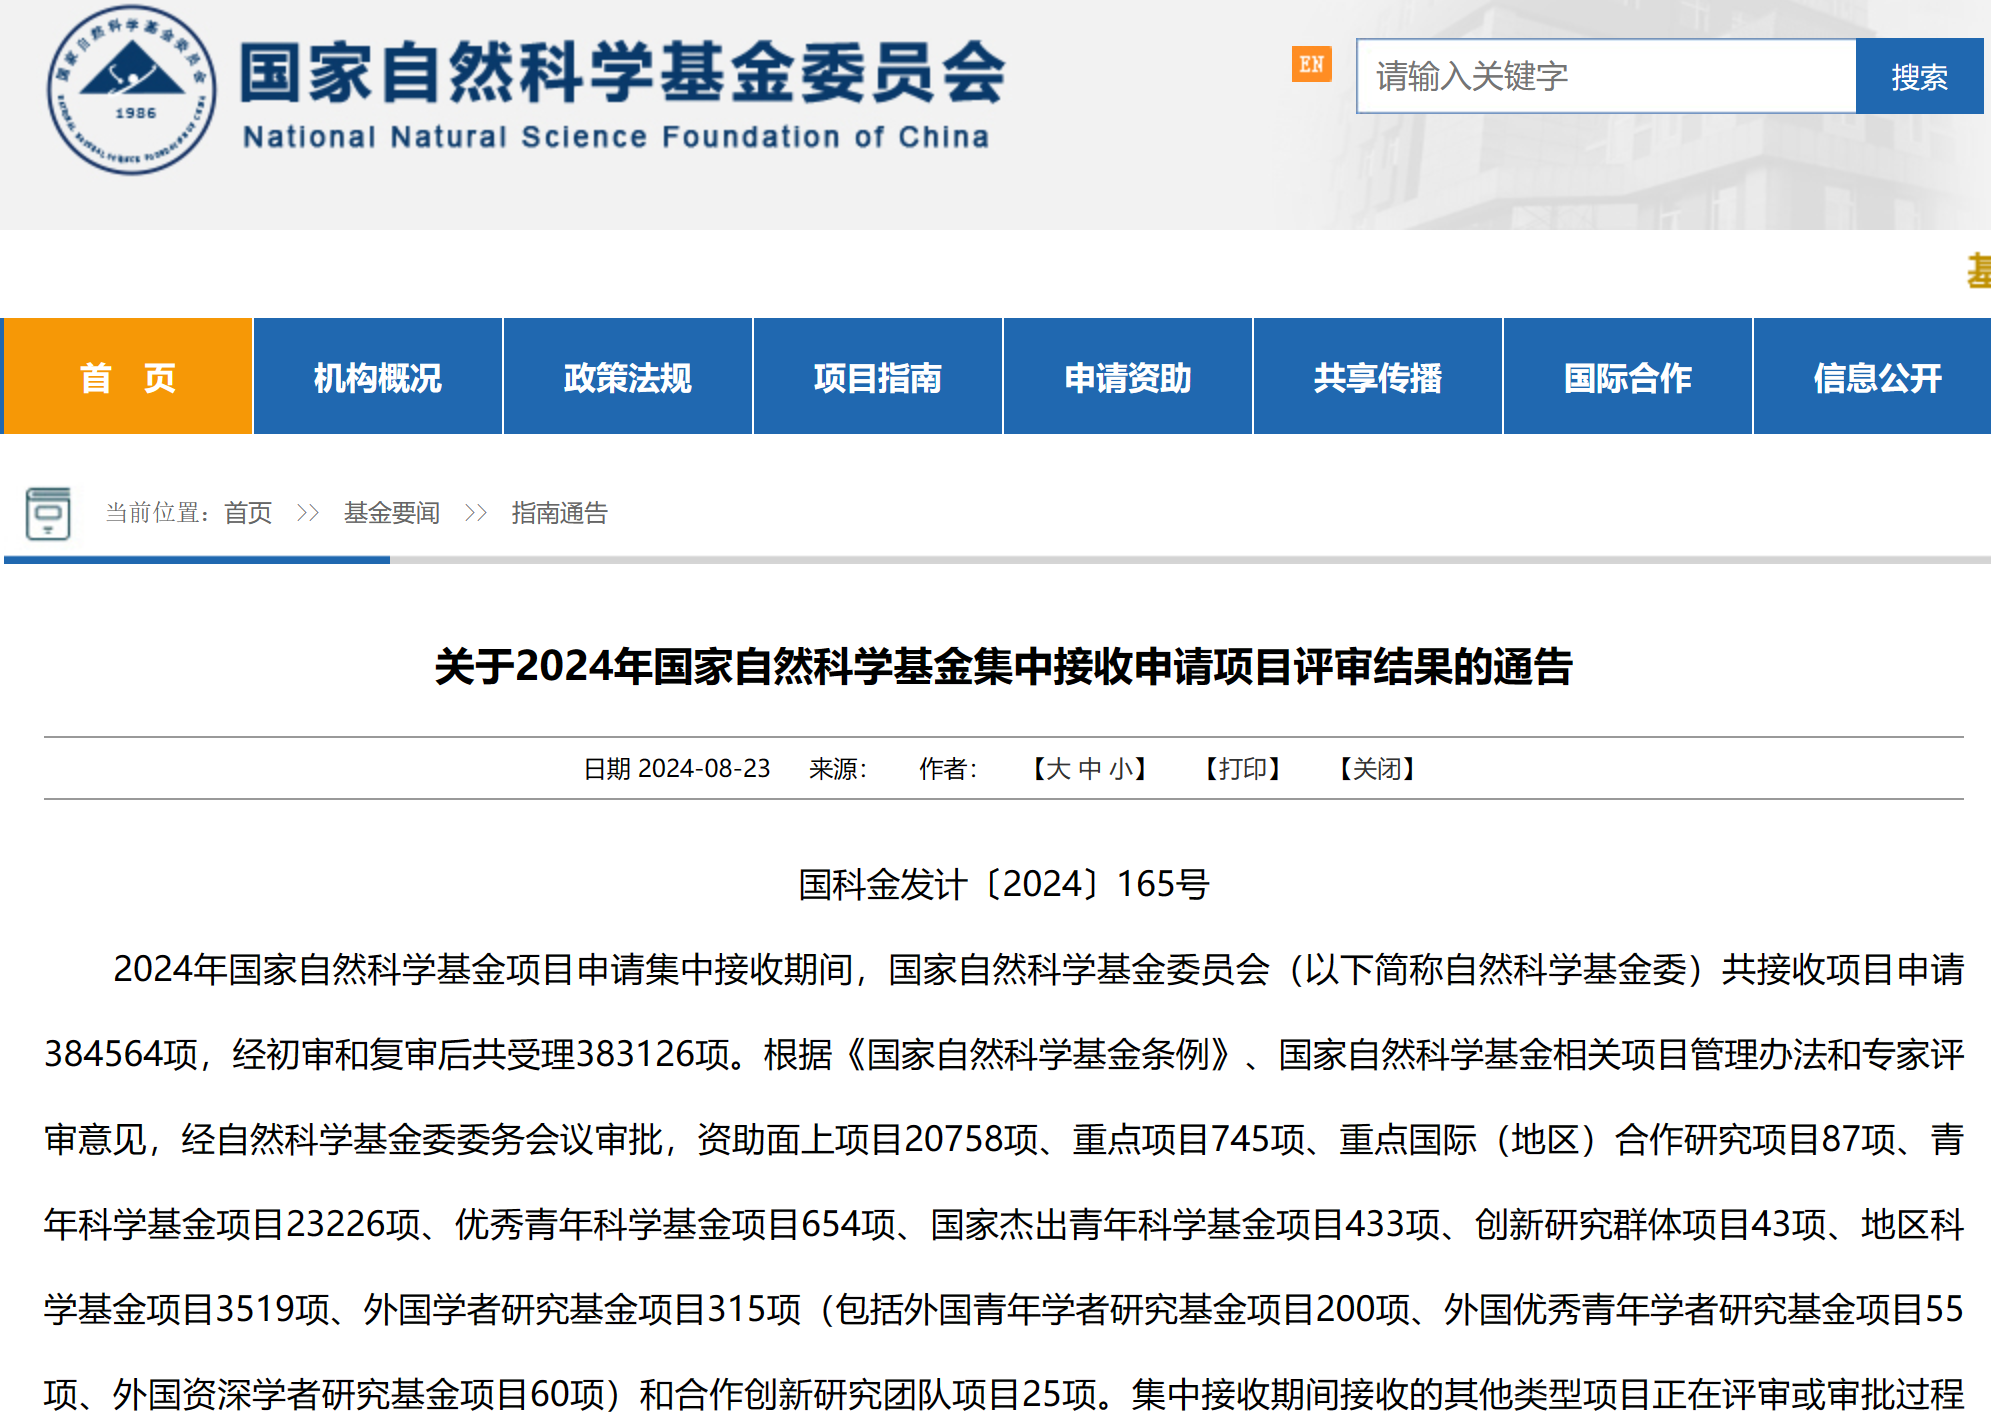The width and height of the screenshot is (1991, 1421).
Task: Click the 打印 print link
Action: coord(1243,768)
